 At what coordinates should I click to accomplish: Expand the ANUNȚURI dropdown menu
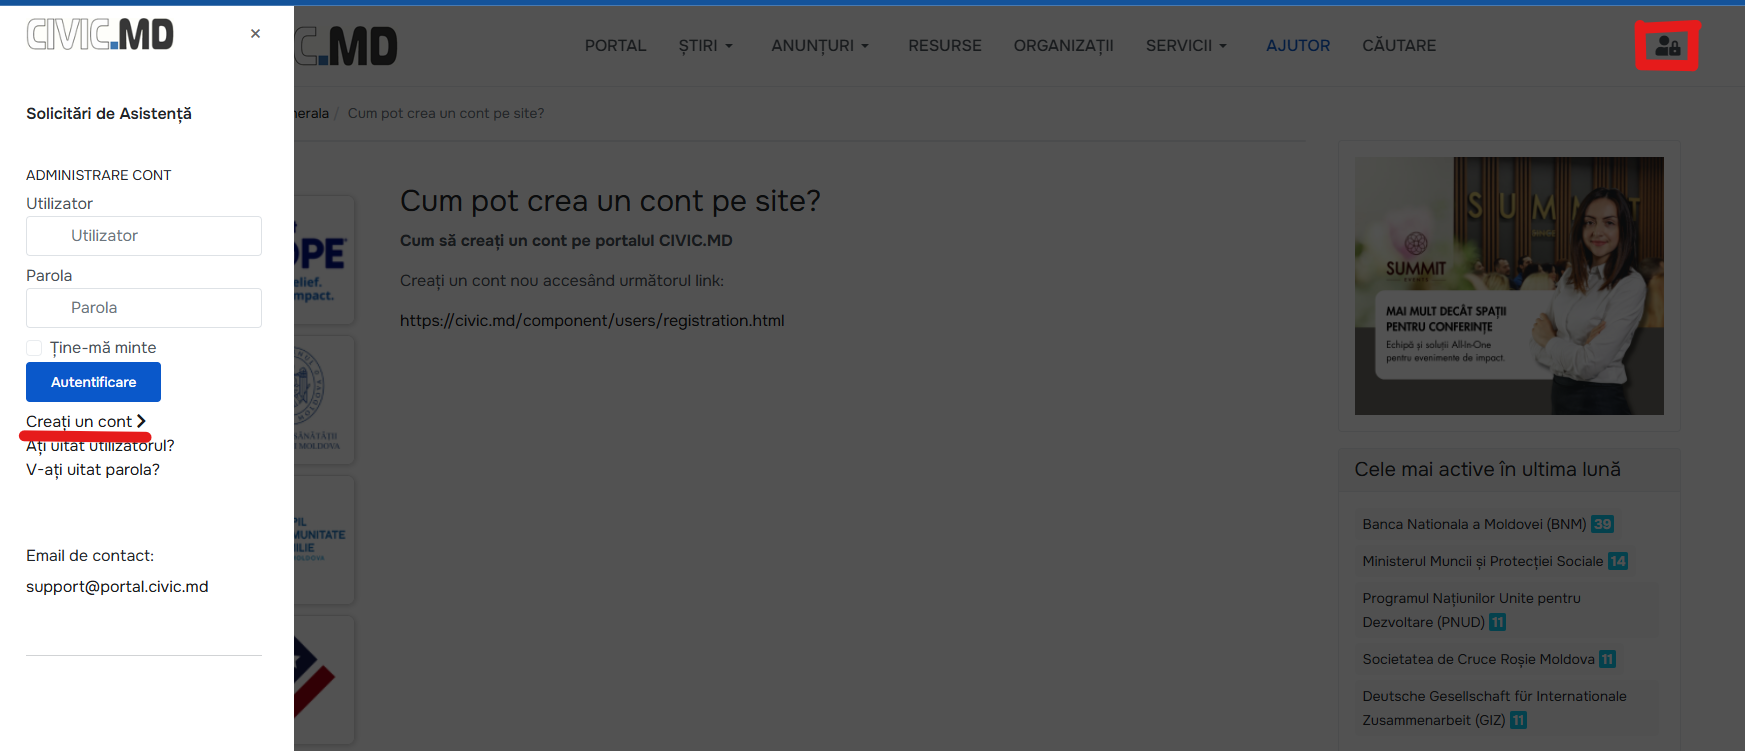(x=819, y=46)
